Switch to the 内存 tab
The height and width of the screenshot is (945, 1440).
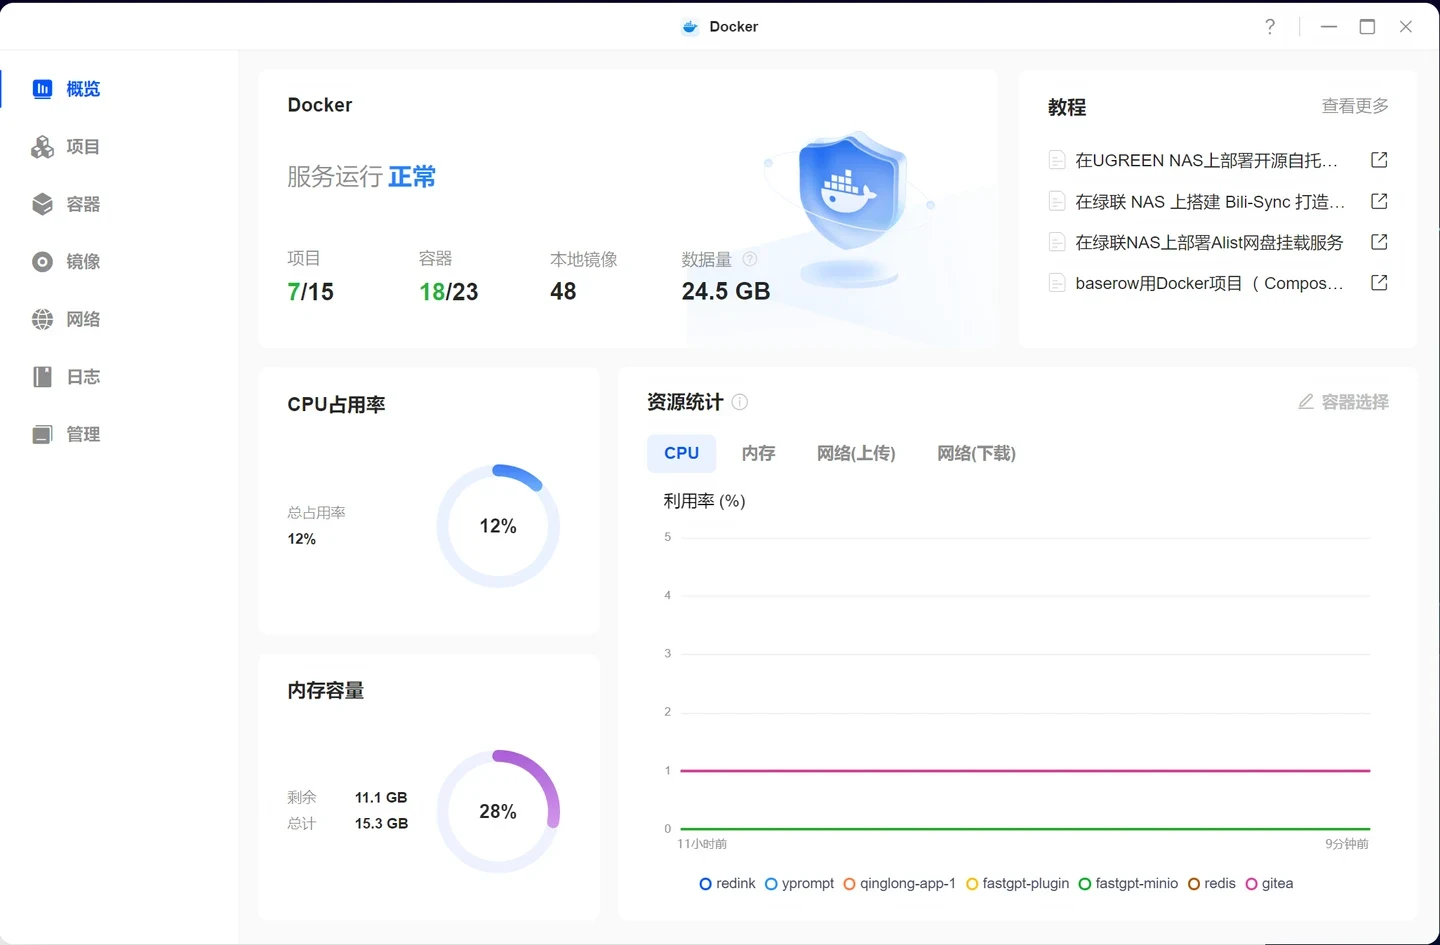coord(759,453)
